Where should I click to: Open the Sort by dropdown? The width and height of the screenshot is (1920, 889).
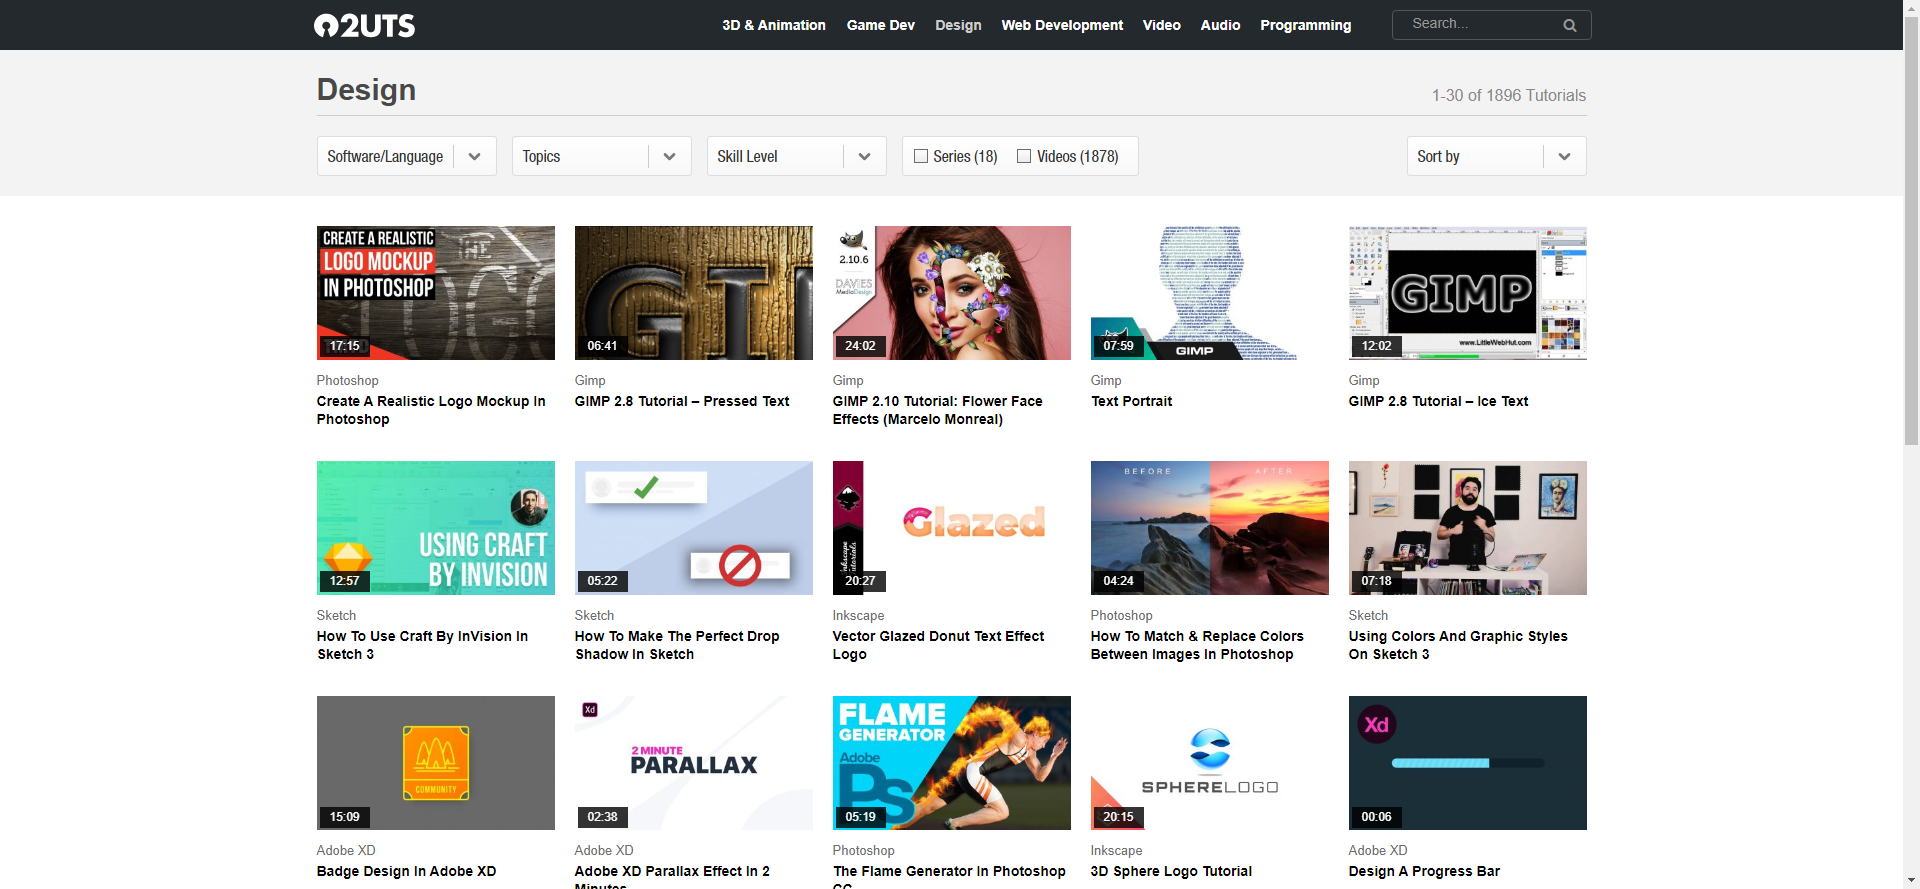click(x=1496, y=156)
